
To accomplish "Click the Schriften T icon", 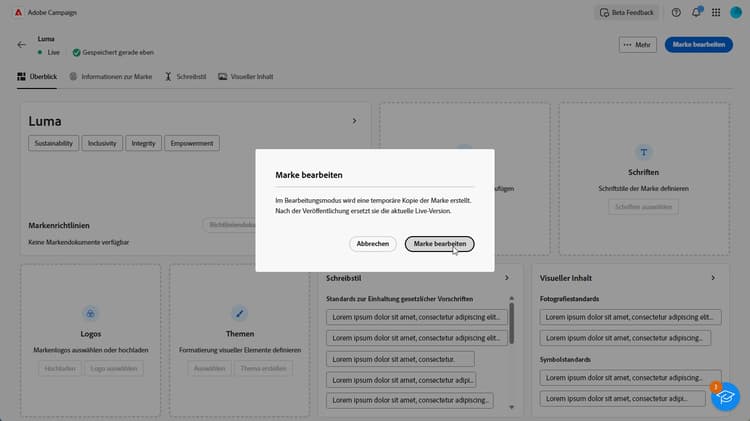I will click(x=643, y=152).
